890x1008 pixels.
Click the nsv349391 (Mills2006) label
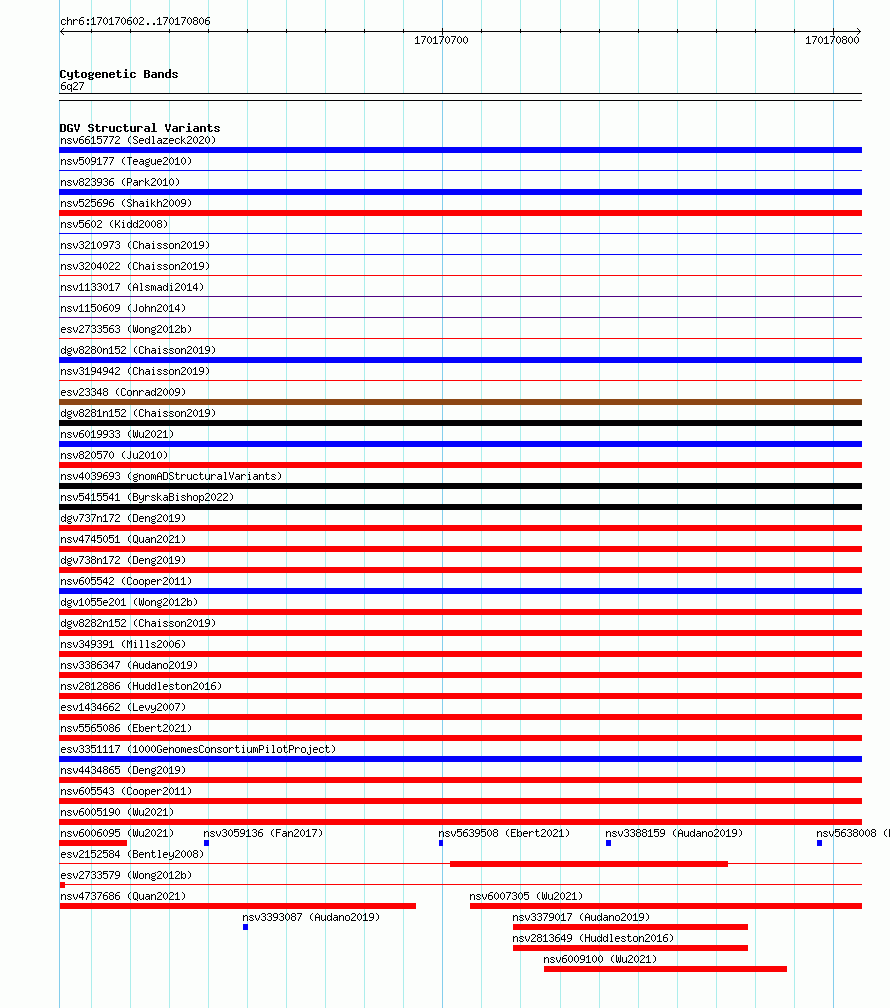click(123, 644)
